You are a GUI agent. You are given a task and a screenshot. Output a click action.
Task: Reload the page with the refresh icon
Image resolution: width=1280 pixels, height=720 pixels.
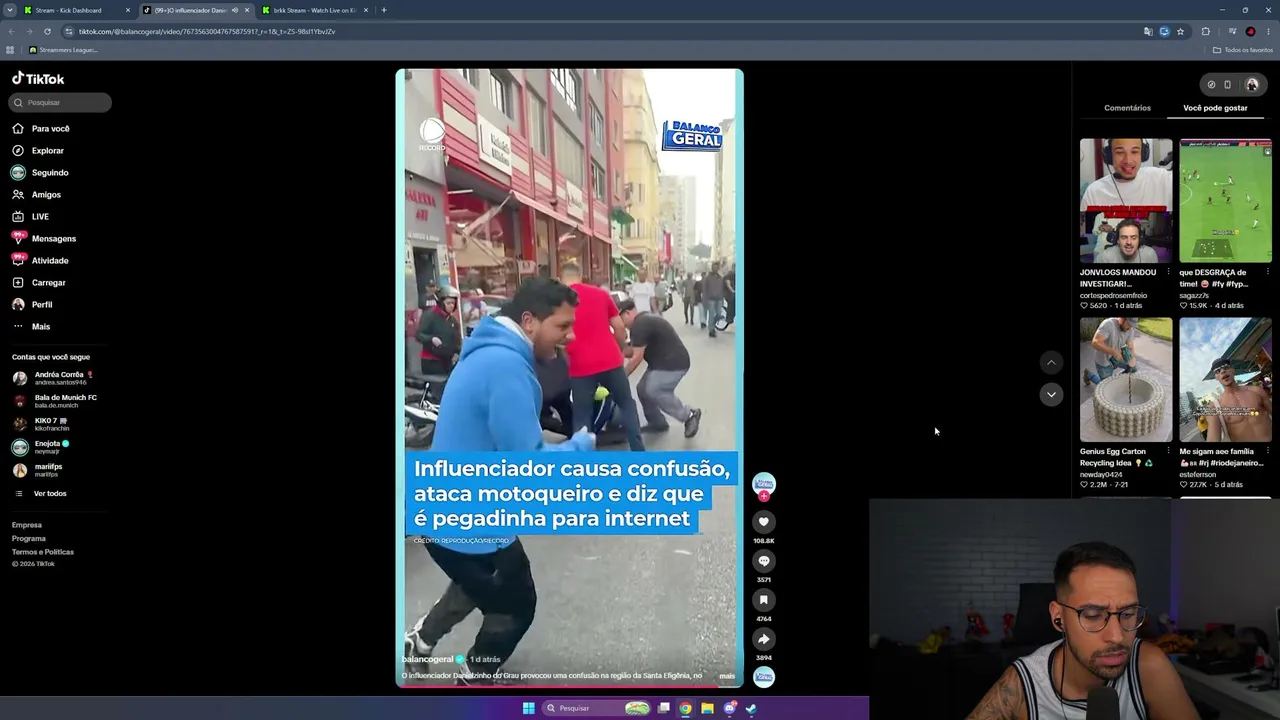47,31
